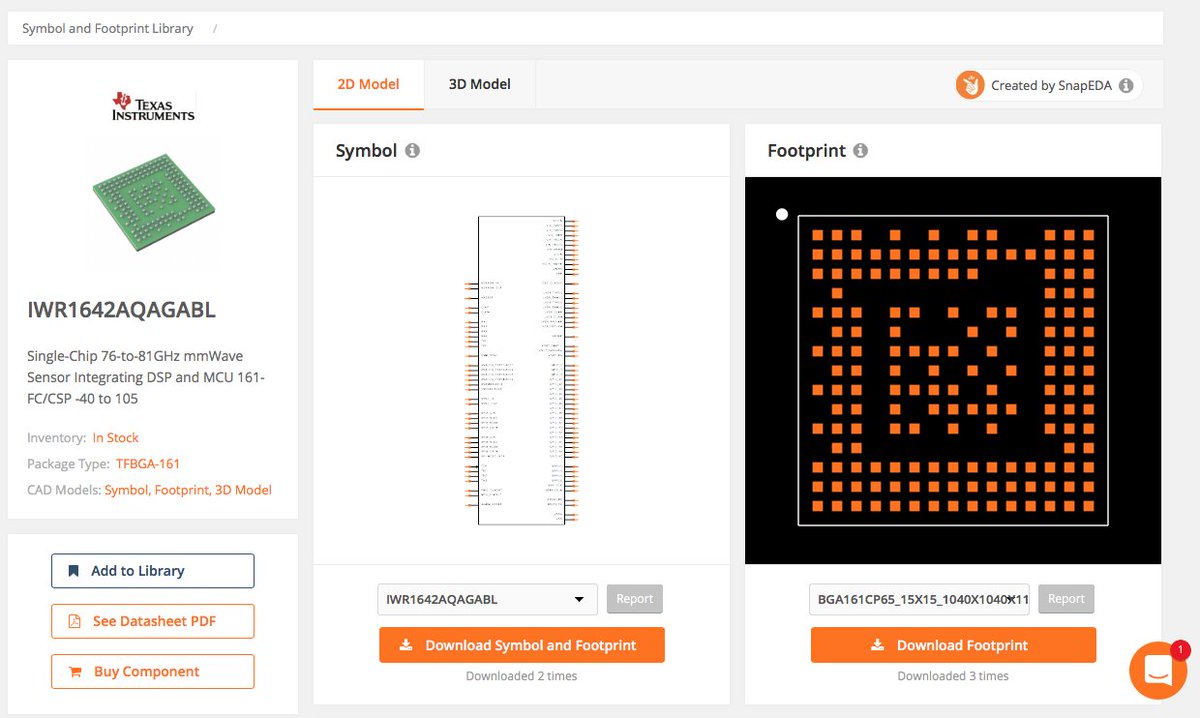Open the chat support bubble
Image resolution: width=1200 pixels, height=718 pixels.
pos(1158,670)
